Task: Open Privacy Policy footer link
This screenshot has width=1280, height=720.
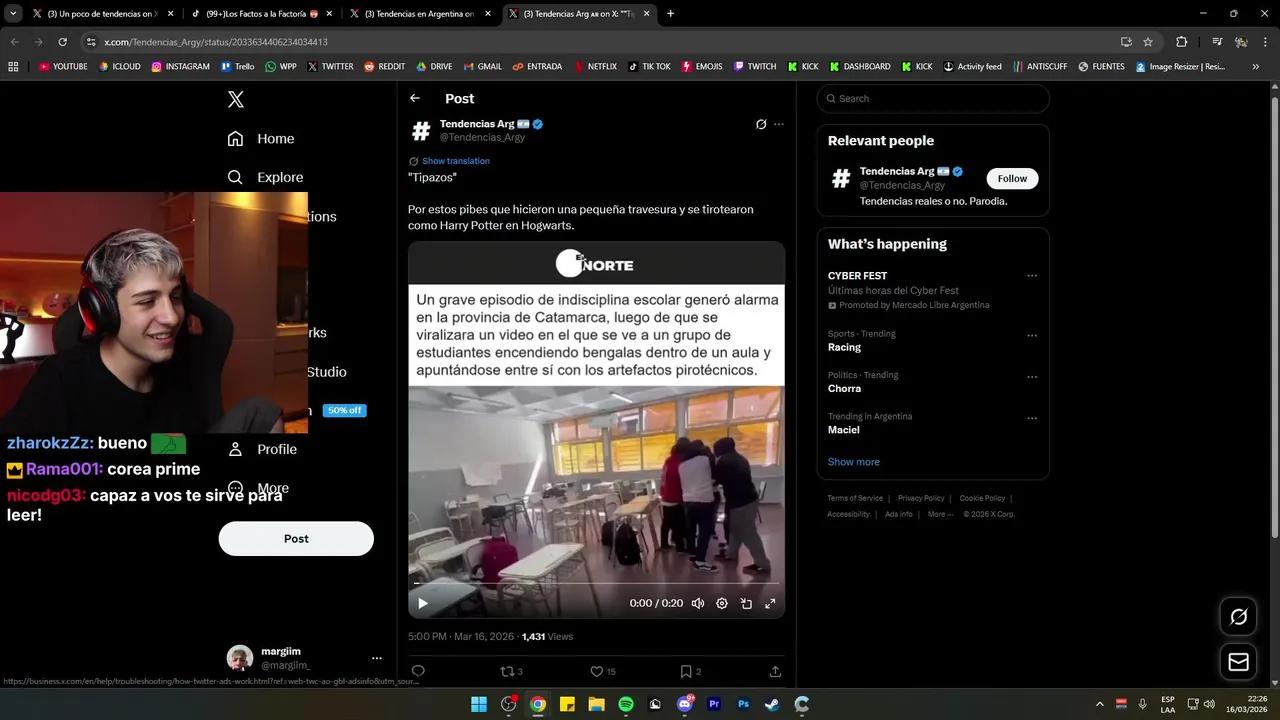Action: [x=921, y=498]
